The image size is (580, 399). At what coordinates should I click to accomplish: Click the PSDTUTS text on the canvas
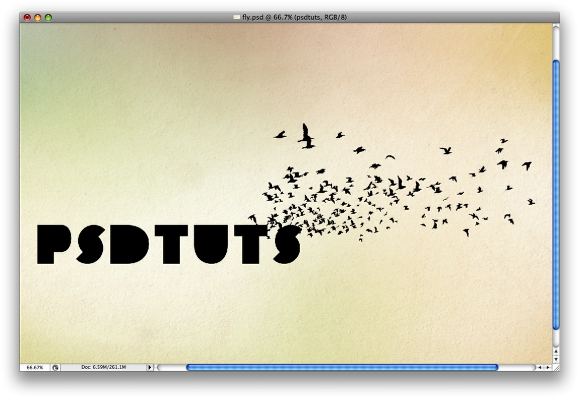tap(169, 244)
